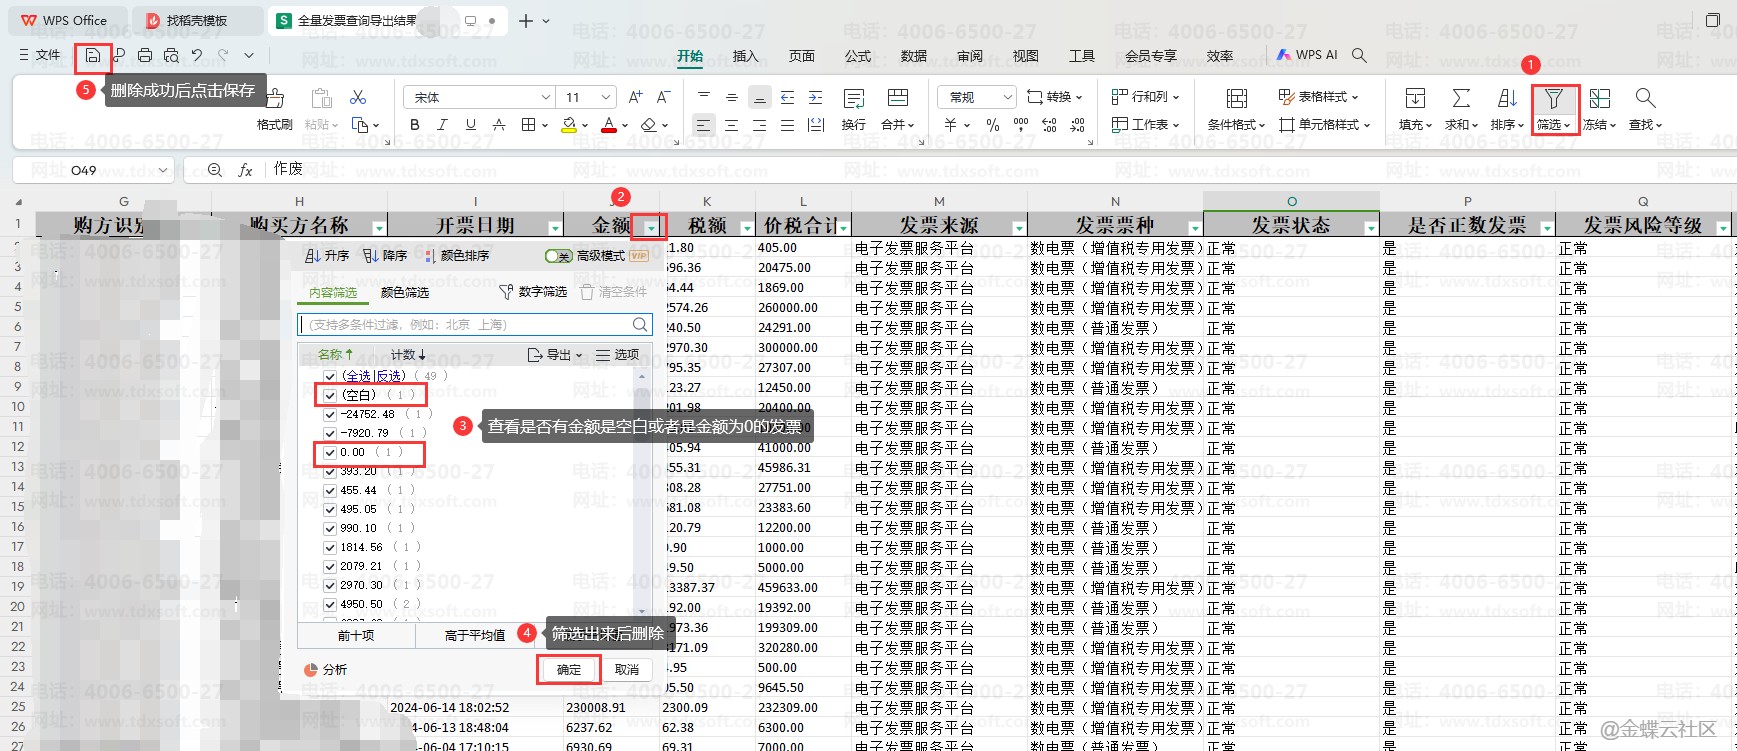Viewport: 1737px width, 751px height.
Task: Toggle the Advanced mode (高级模式) switch
Action: 558,256
